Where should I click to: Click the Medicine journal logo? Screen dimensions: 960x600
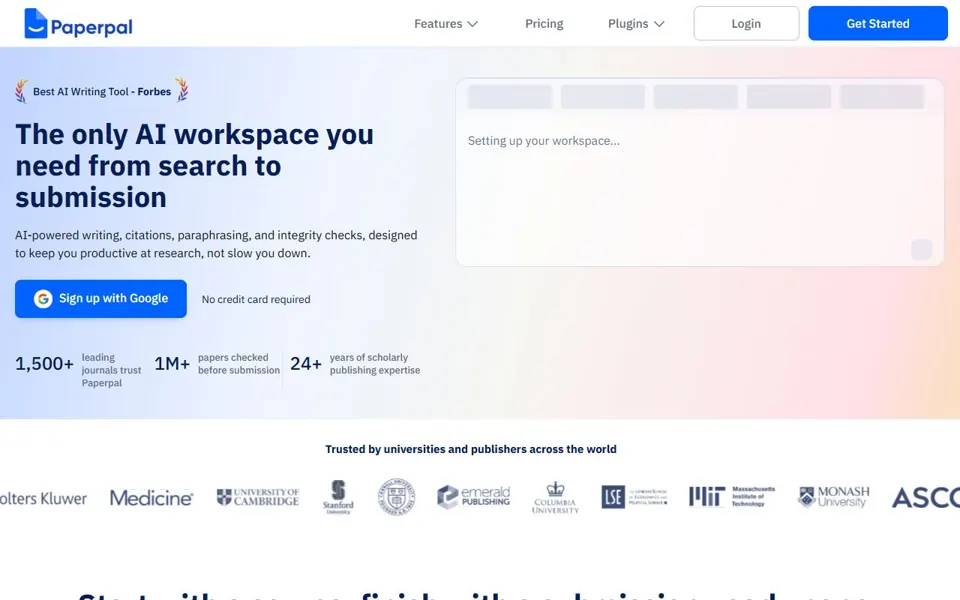tap(151, 498)
